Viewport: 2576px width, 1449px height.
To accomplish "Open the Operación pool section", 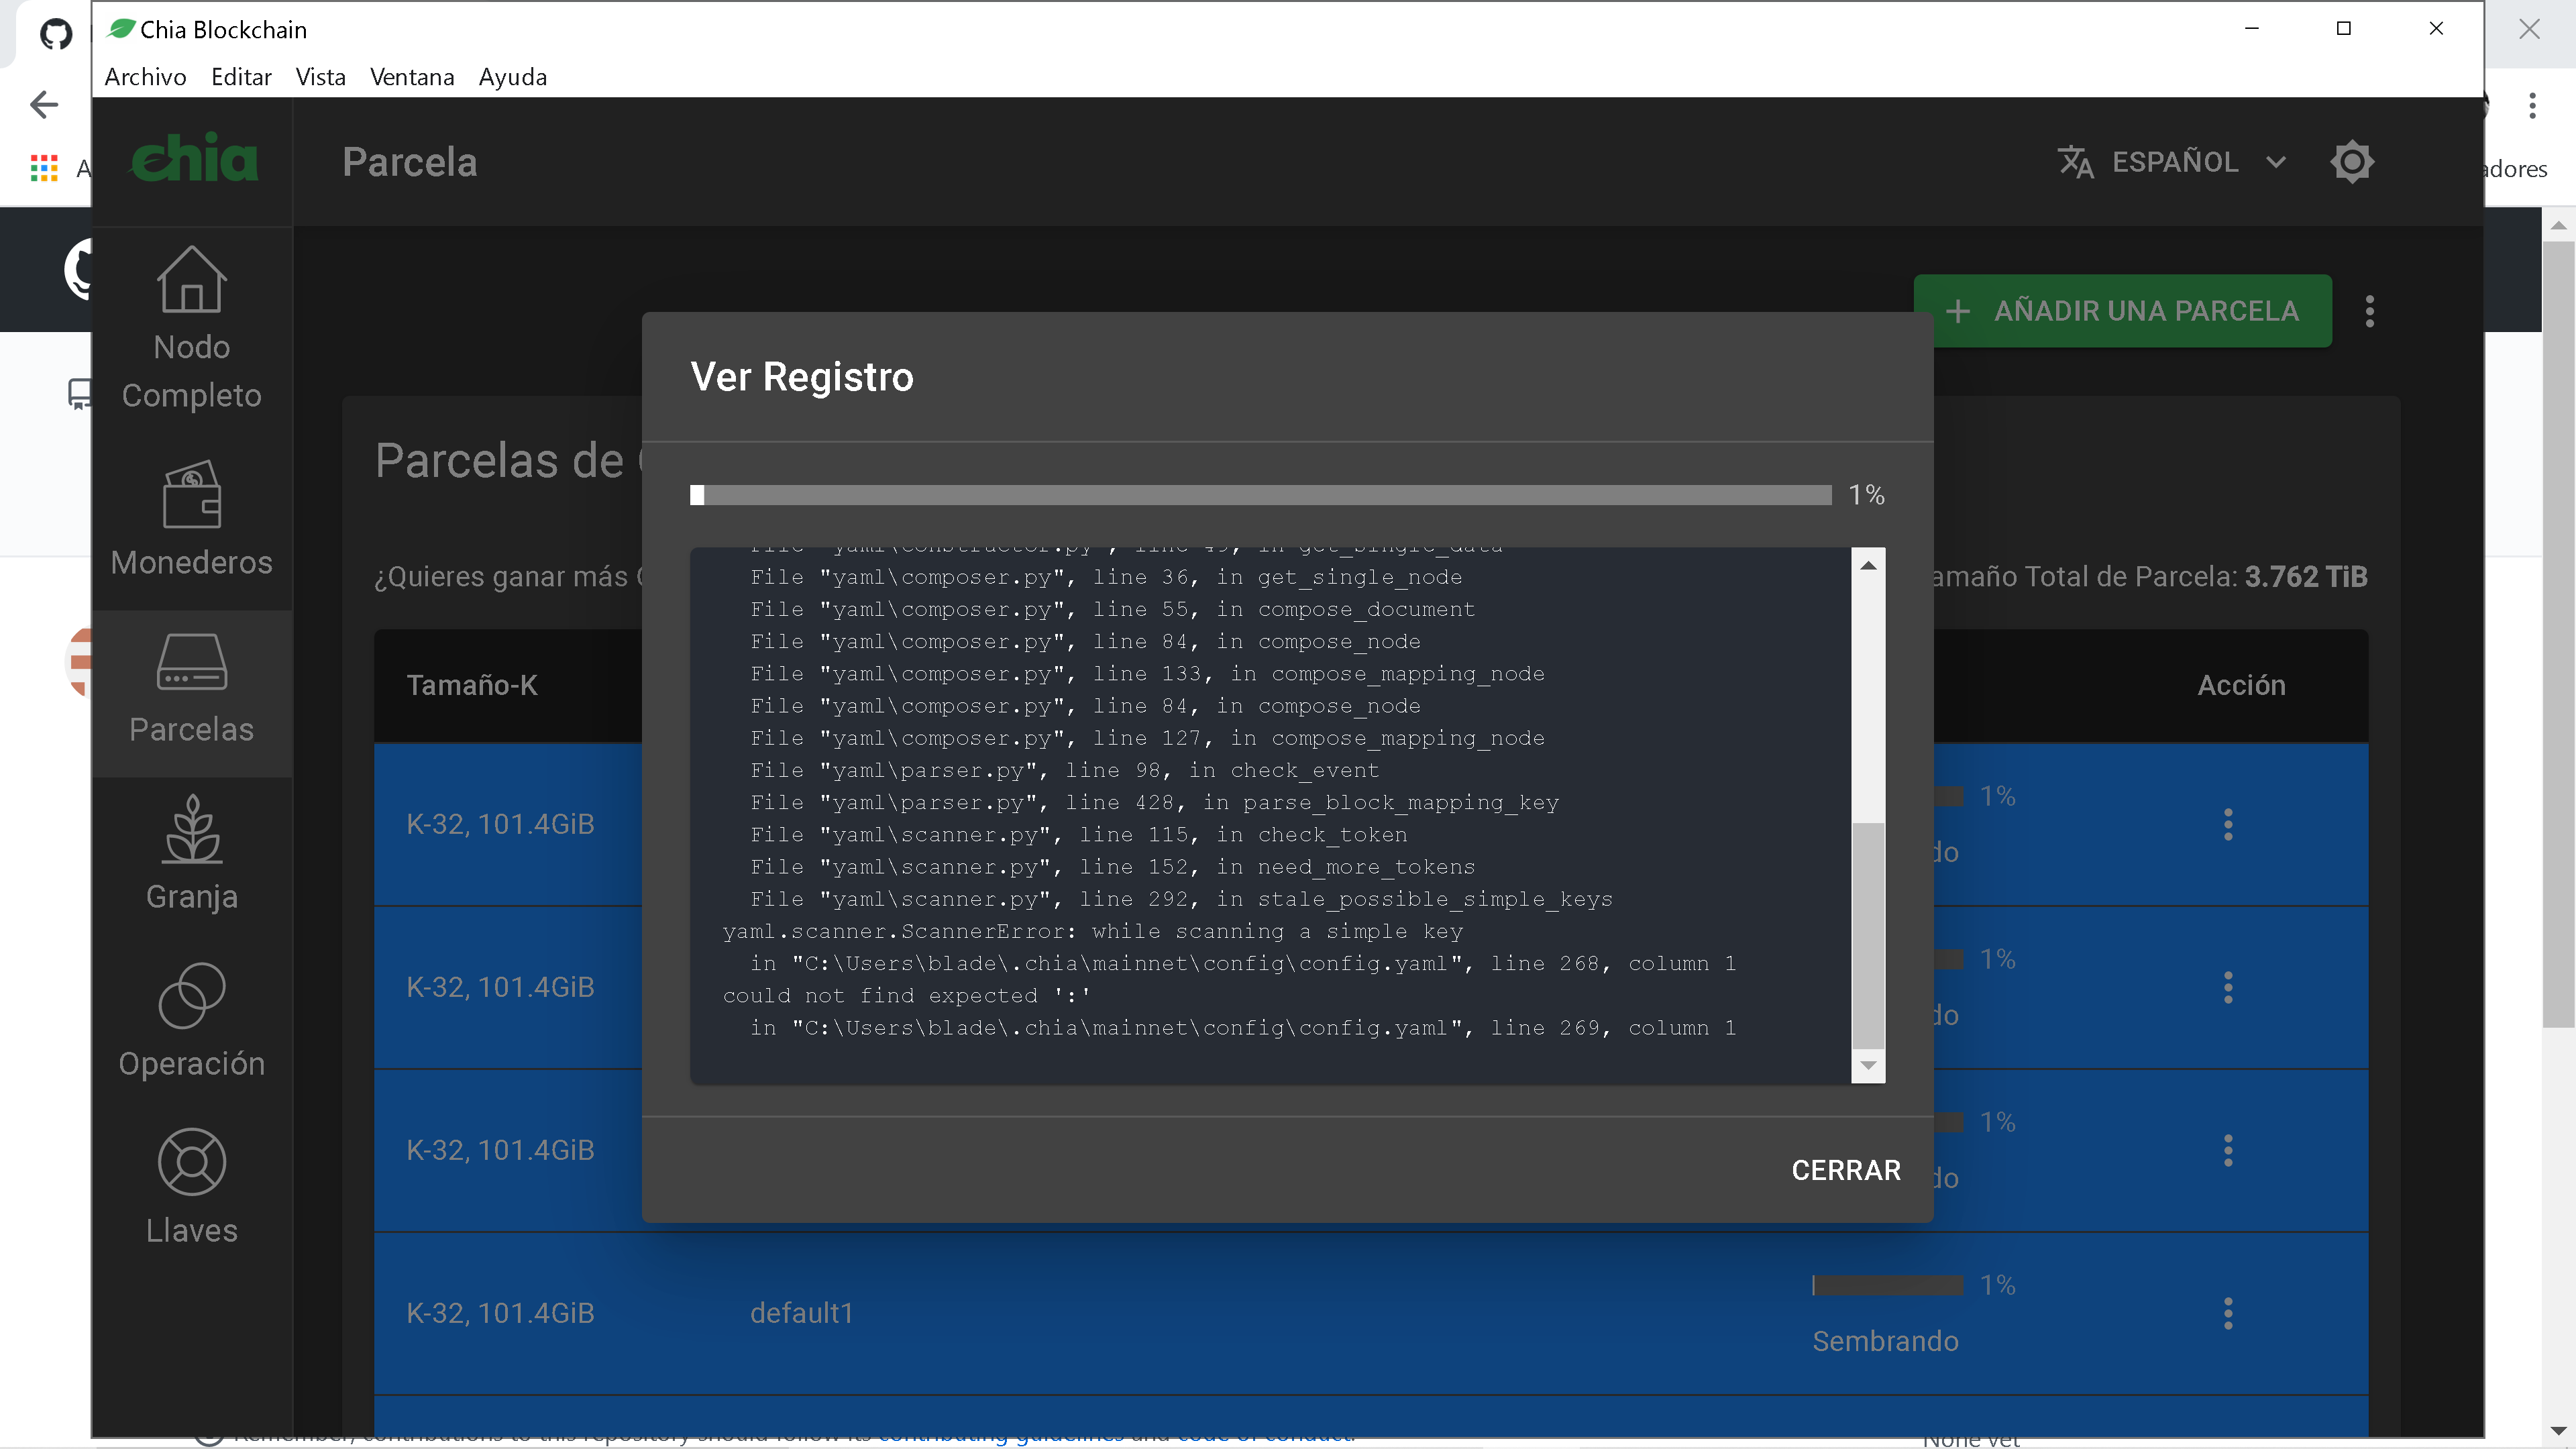I will (191, 1020).
